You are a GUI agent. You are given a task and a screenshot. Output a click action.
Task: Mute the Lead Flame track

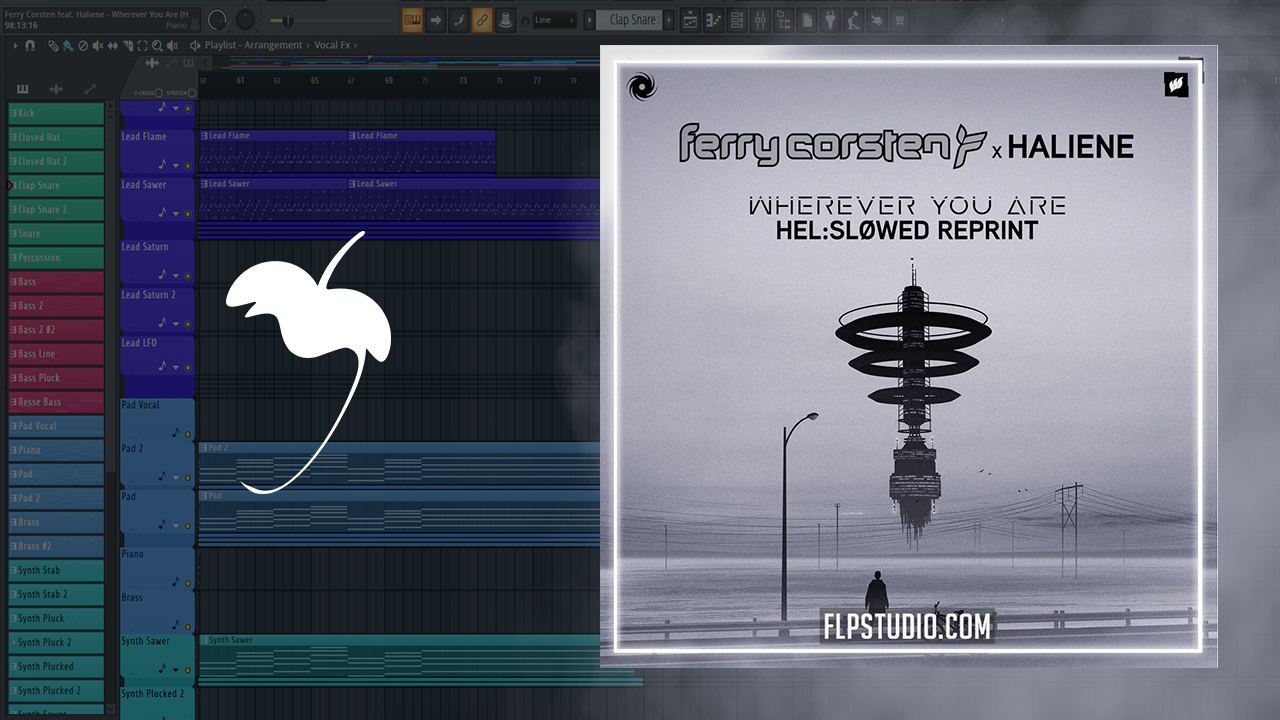coord(187,166)
